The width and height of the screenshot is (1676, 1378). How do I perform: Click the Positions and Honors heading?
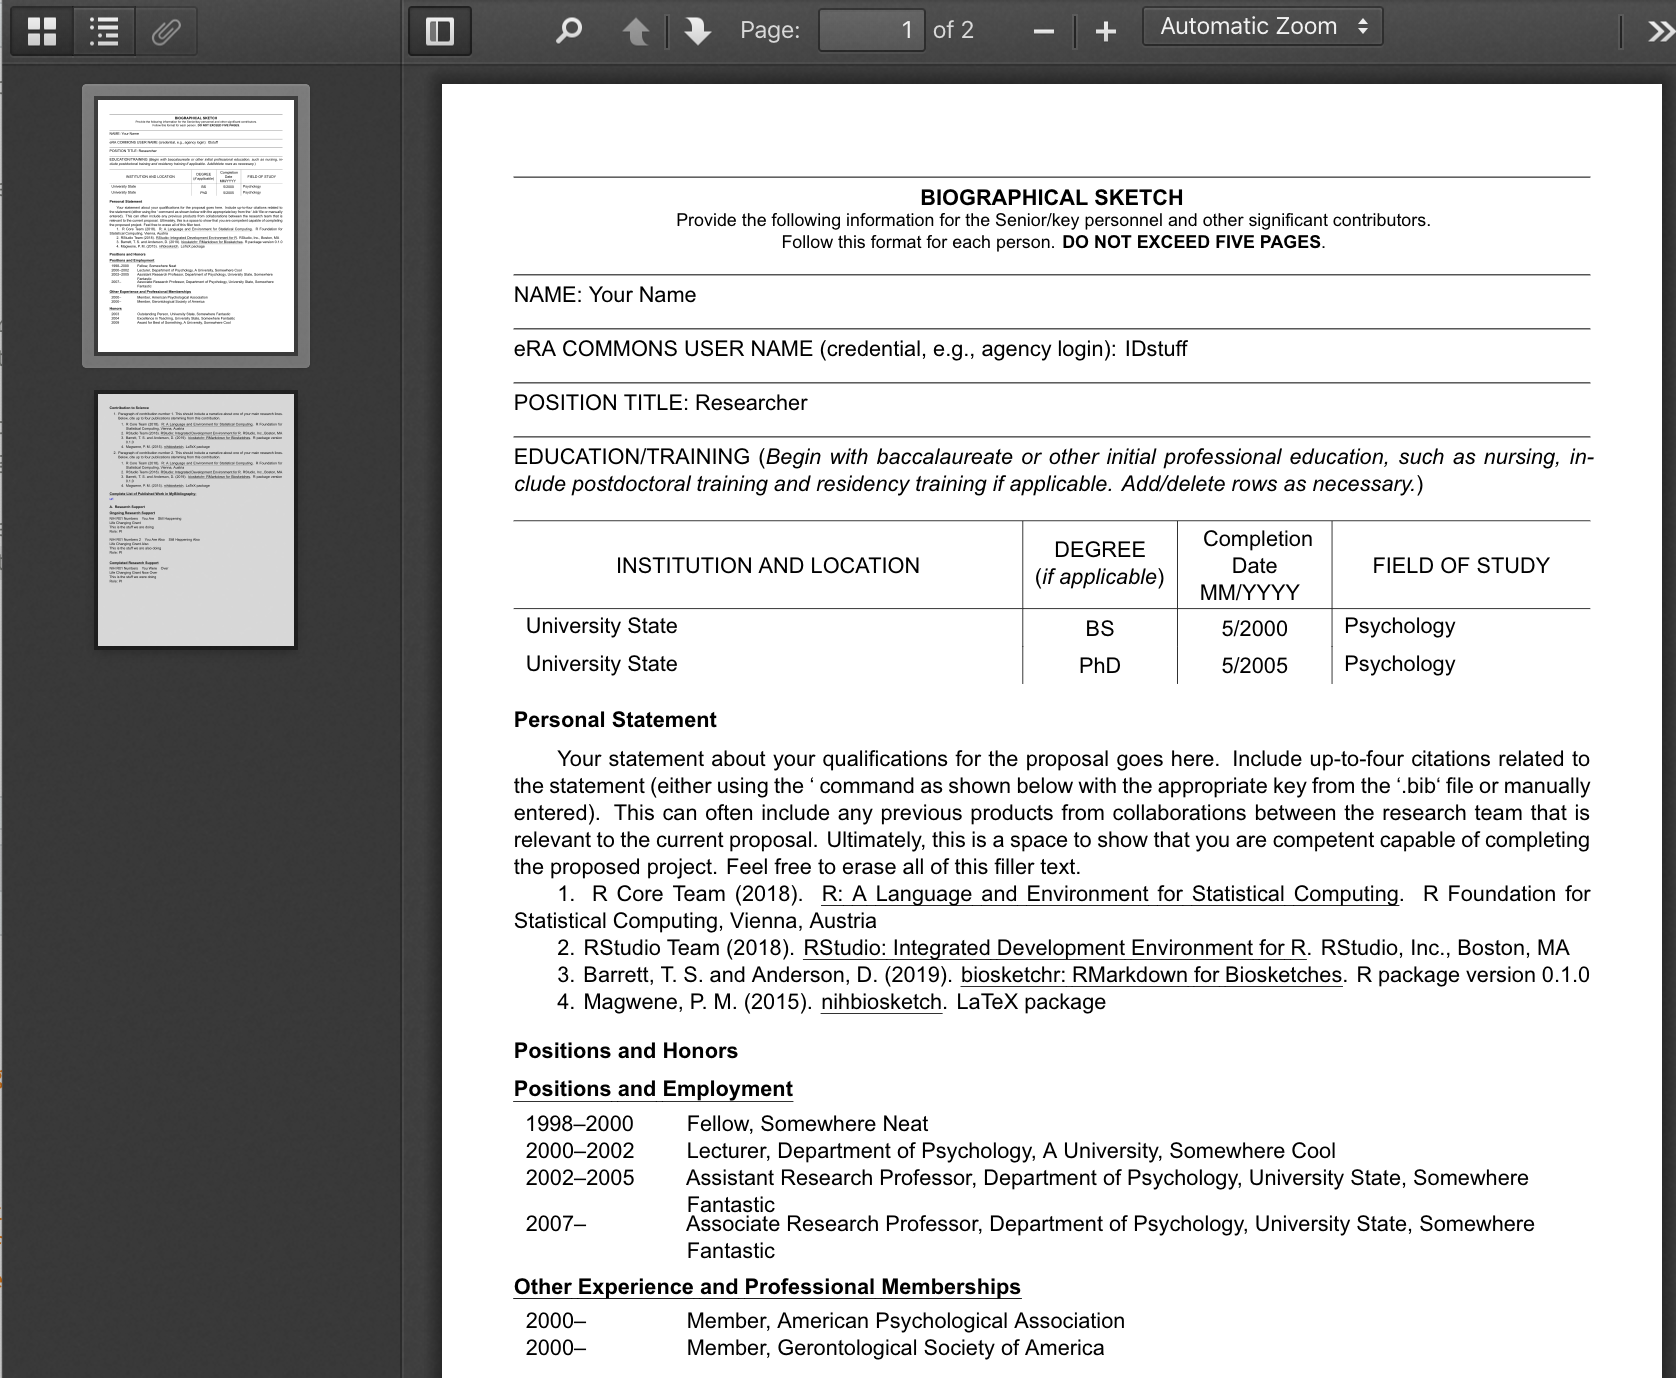tap(626, 1051)
